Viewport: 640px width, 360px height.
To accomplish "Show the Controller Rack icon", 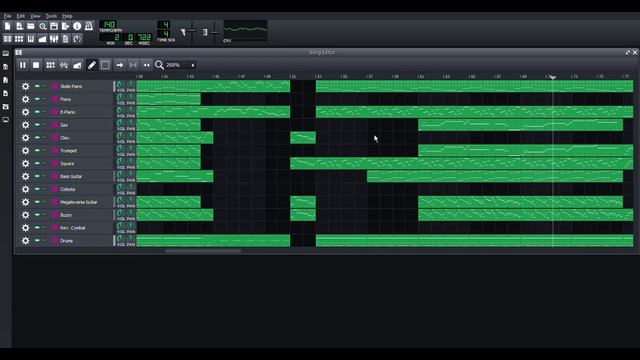I will [77, 39].
